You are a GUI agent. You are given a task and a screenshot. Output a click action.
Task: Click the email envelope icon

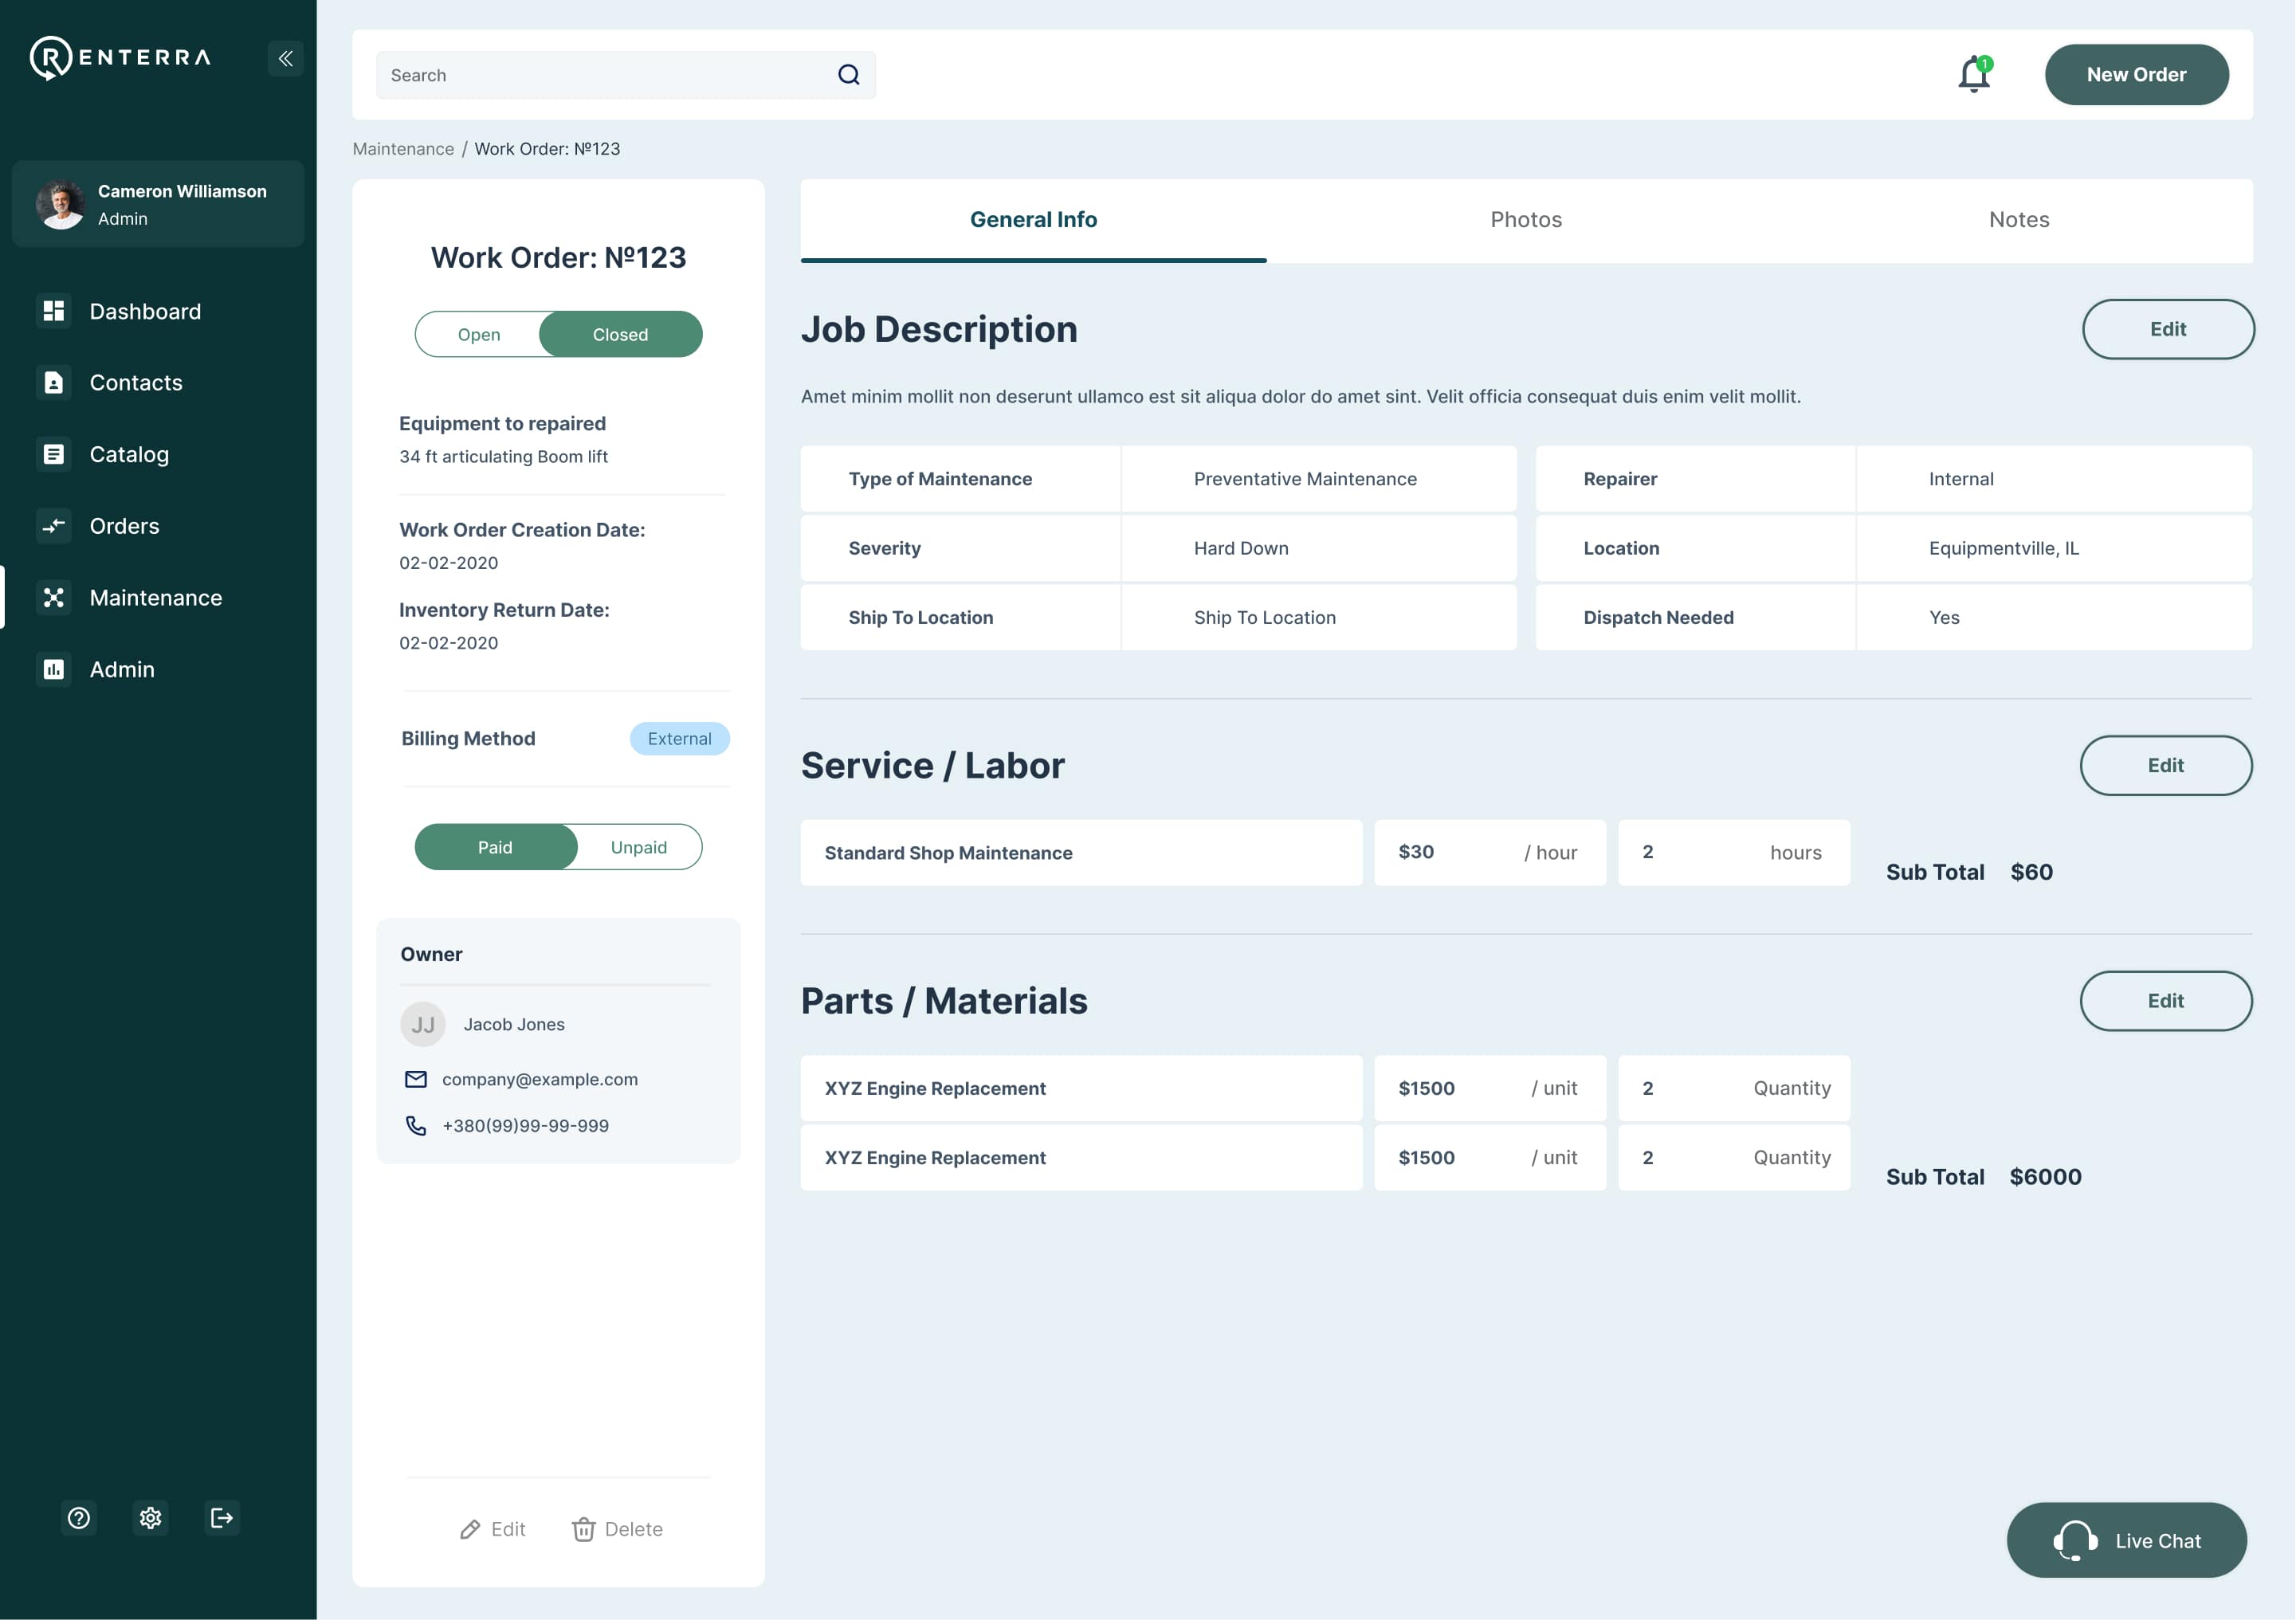pyautogui.click(x=416, y=1079)
